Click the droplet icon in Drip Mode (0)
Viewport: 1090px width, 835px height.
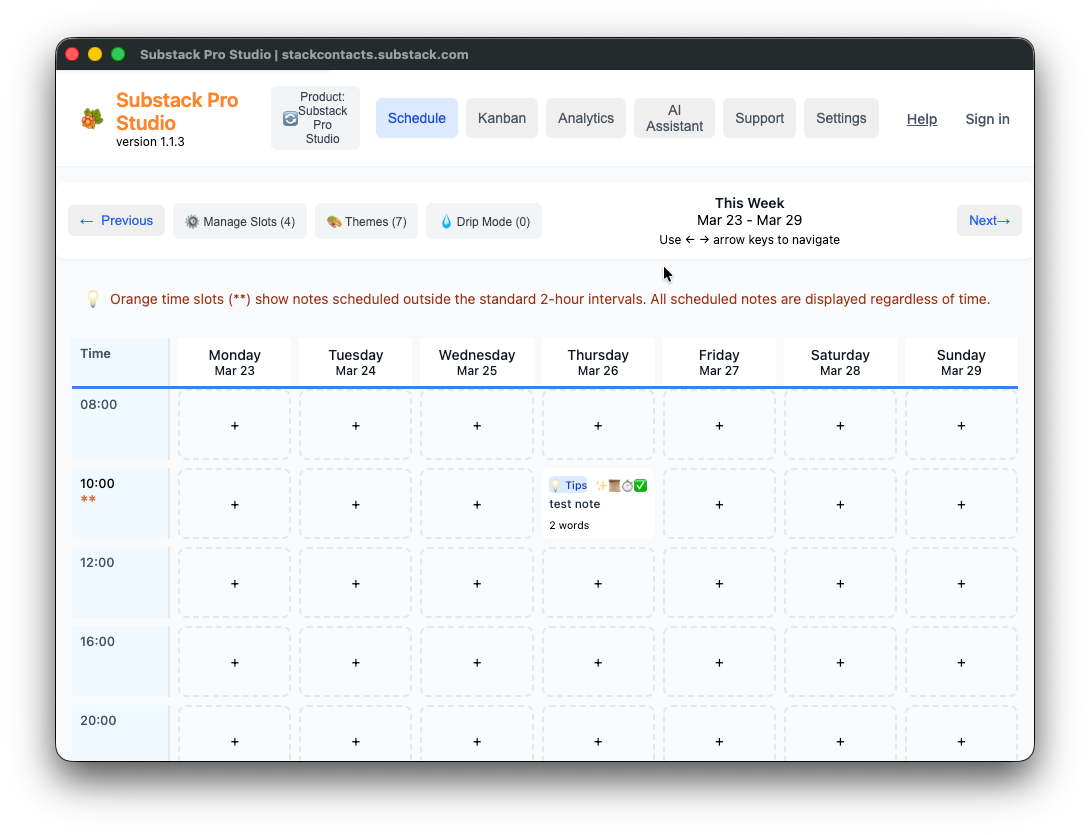pyautogui.click(x=446, y=222)
